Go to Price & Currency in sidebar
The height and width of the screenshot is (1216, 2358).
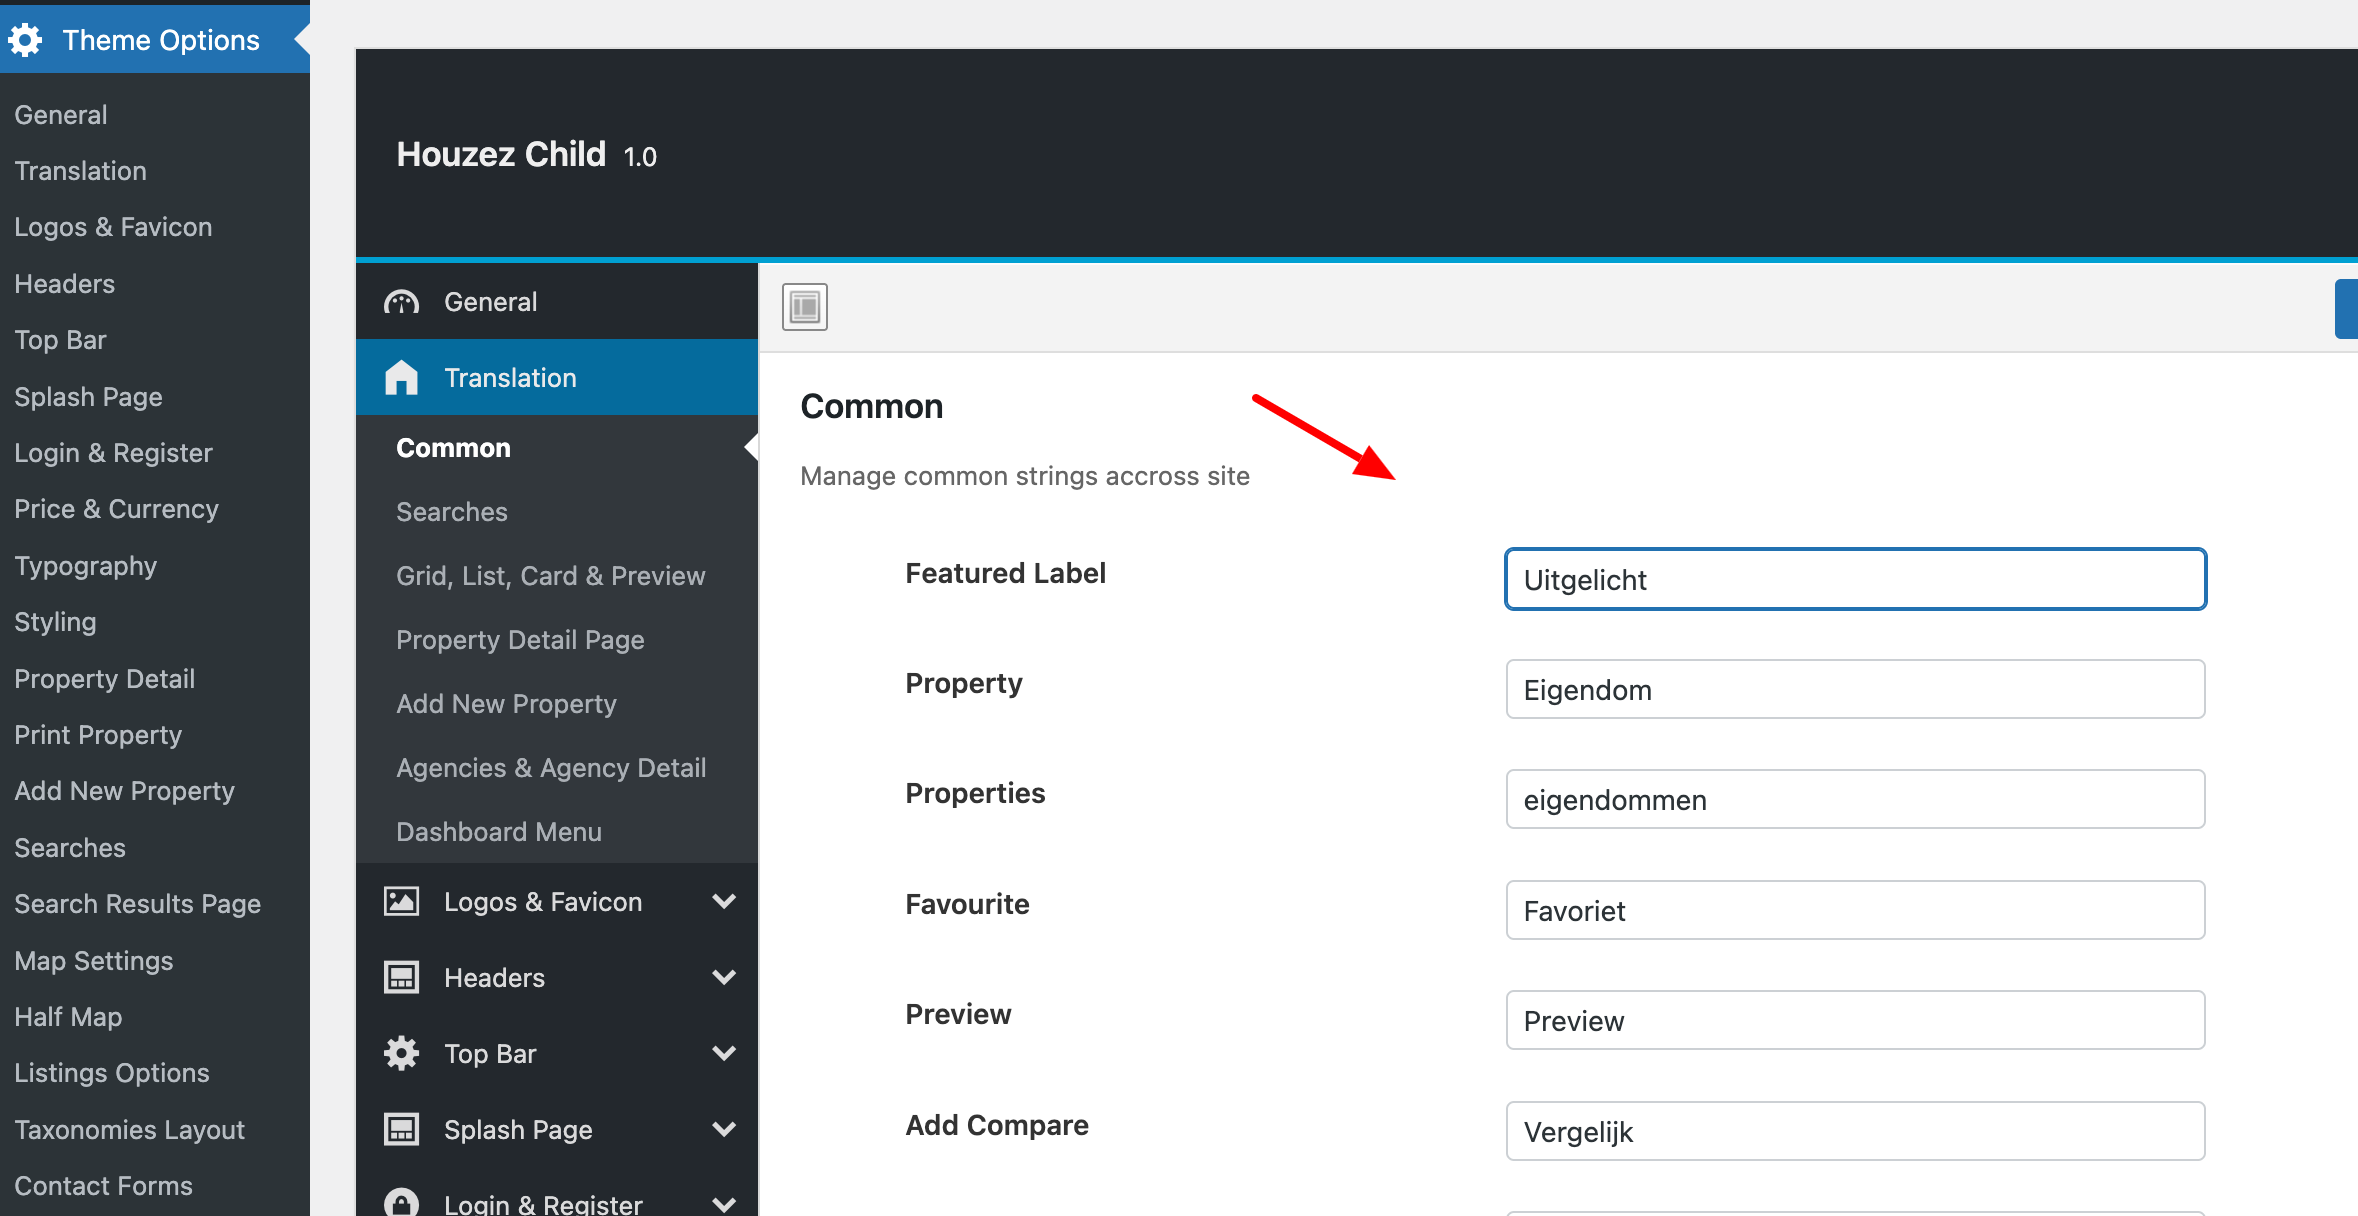[x=116, y=509]
